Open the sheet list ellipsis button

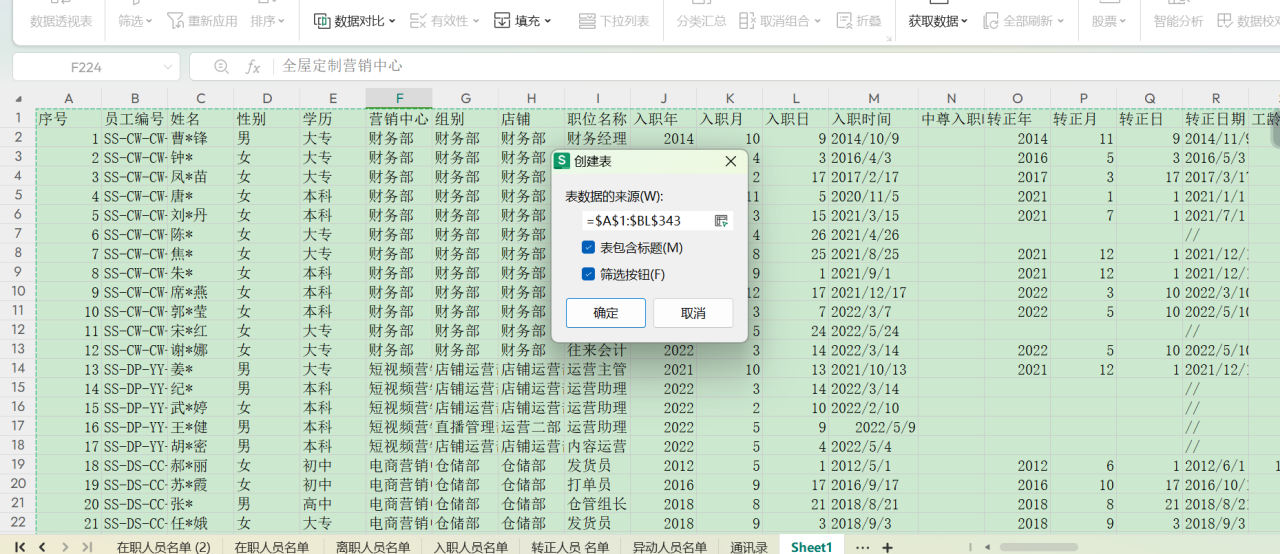coord(862,547)
